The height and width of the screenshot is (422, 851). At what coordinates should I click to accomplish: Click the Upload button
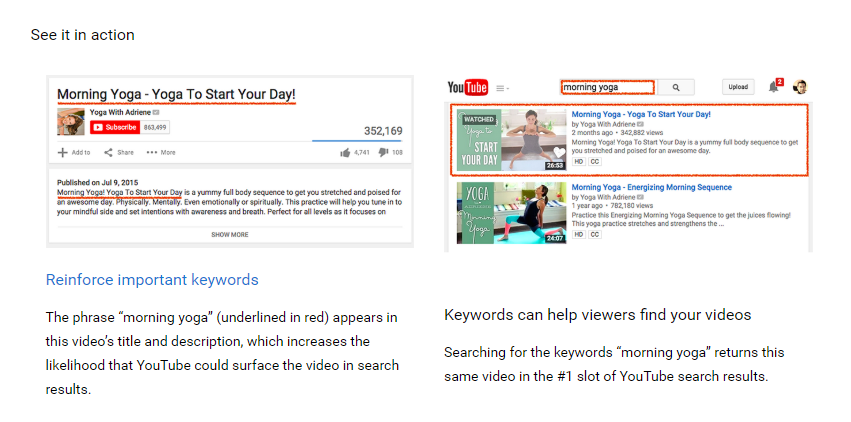[738, 87]
